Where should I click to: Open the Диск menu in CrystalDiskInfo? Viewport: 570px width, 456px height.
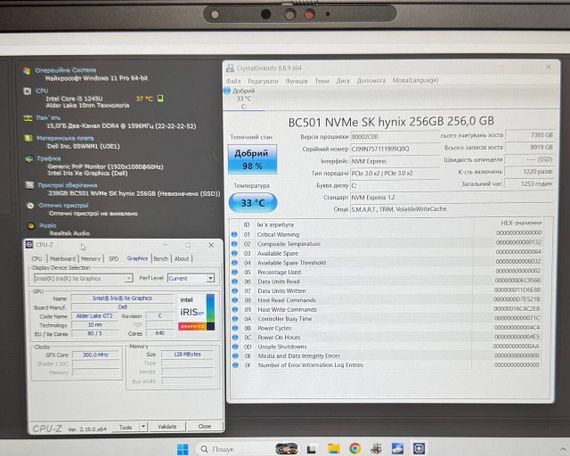pyautogui.click(x=343, y=81)
